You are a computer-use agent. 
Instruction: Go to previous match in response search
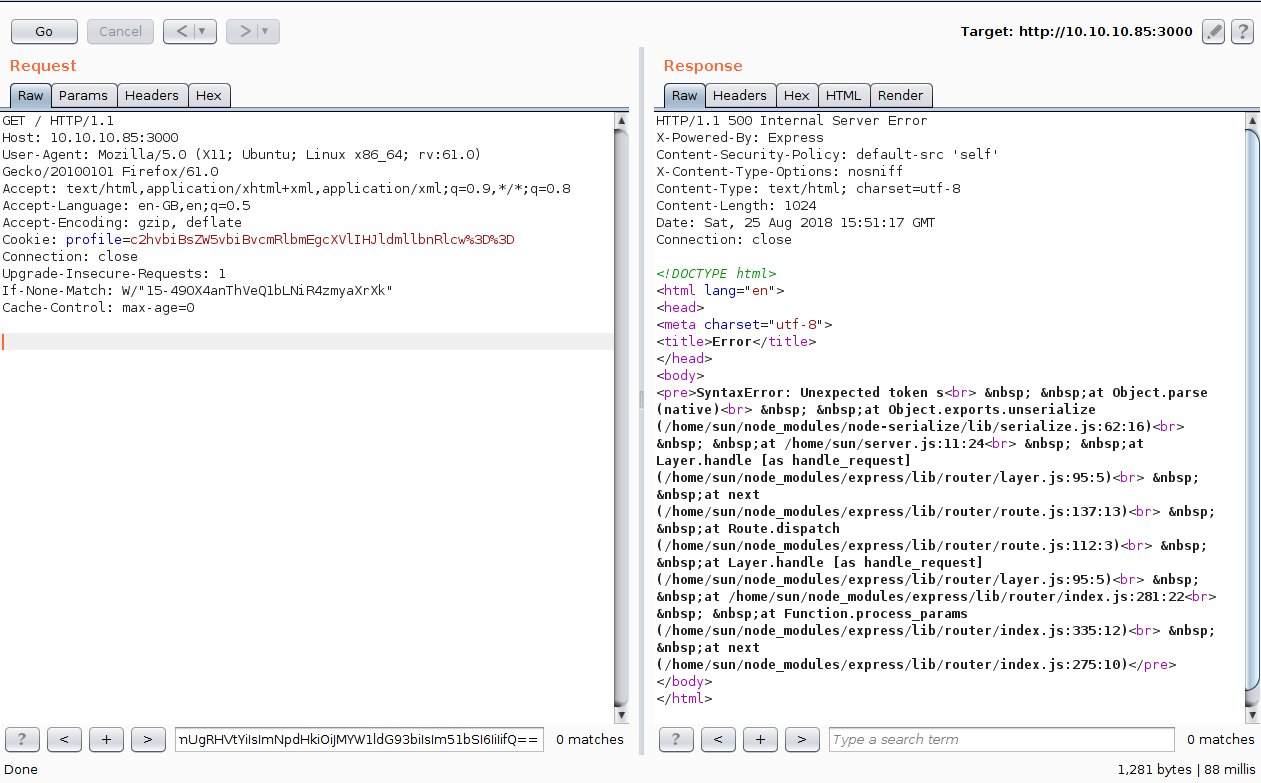pos(718,739)
